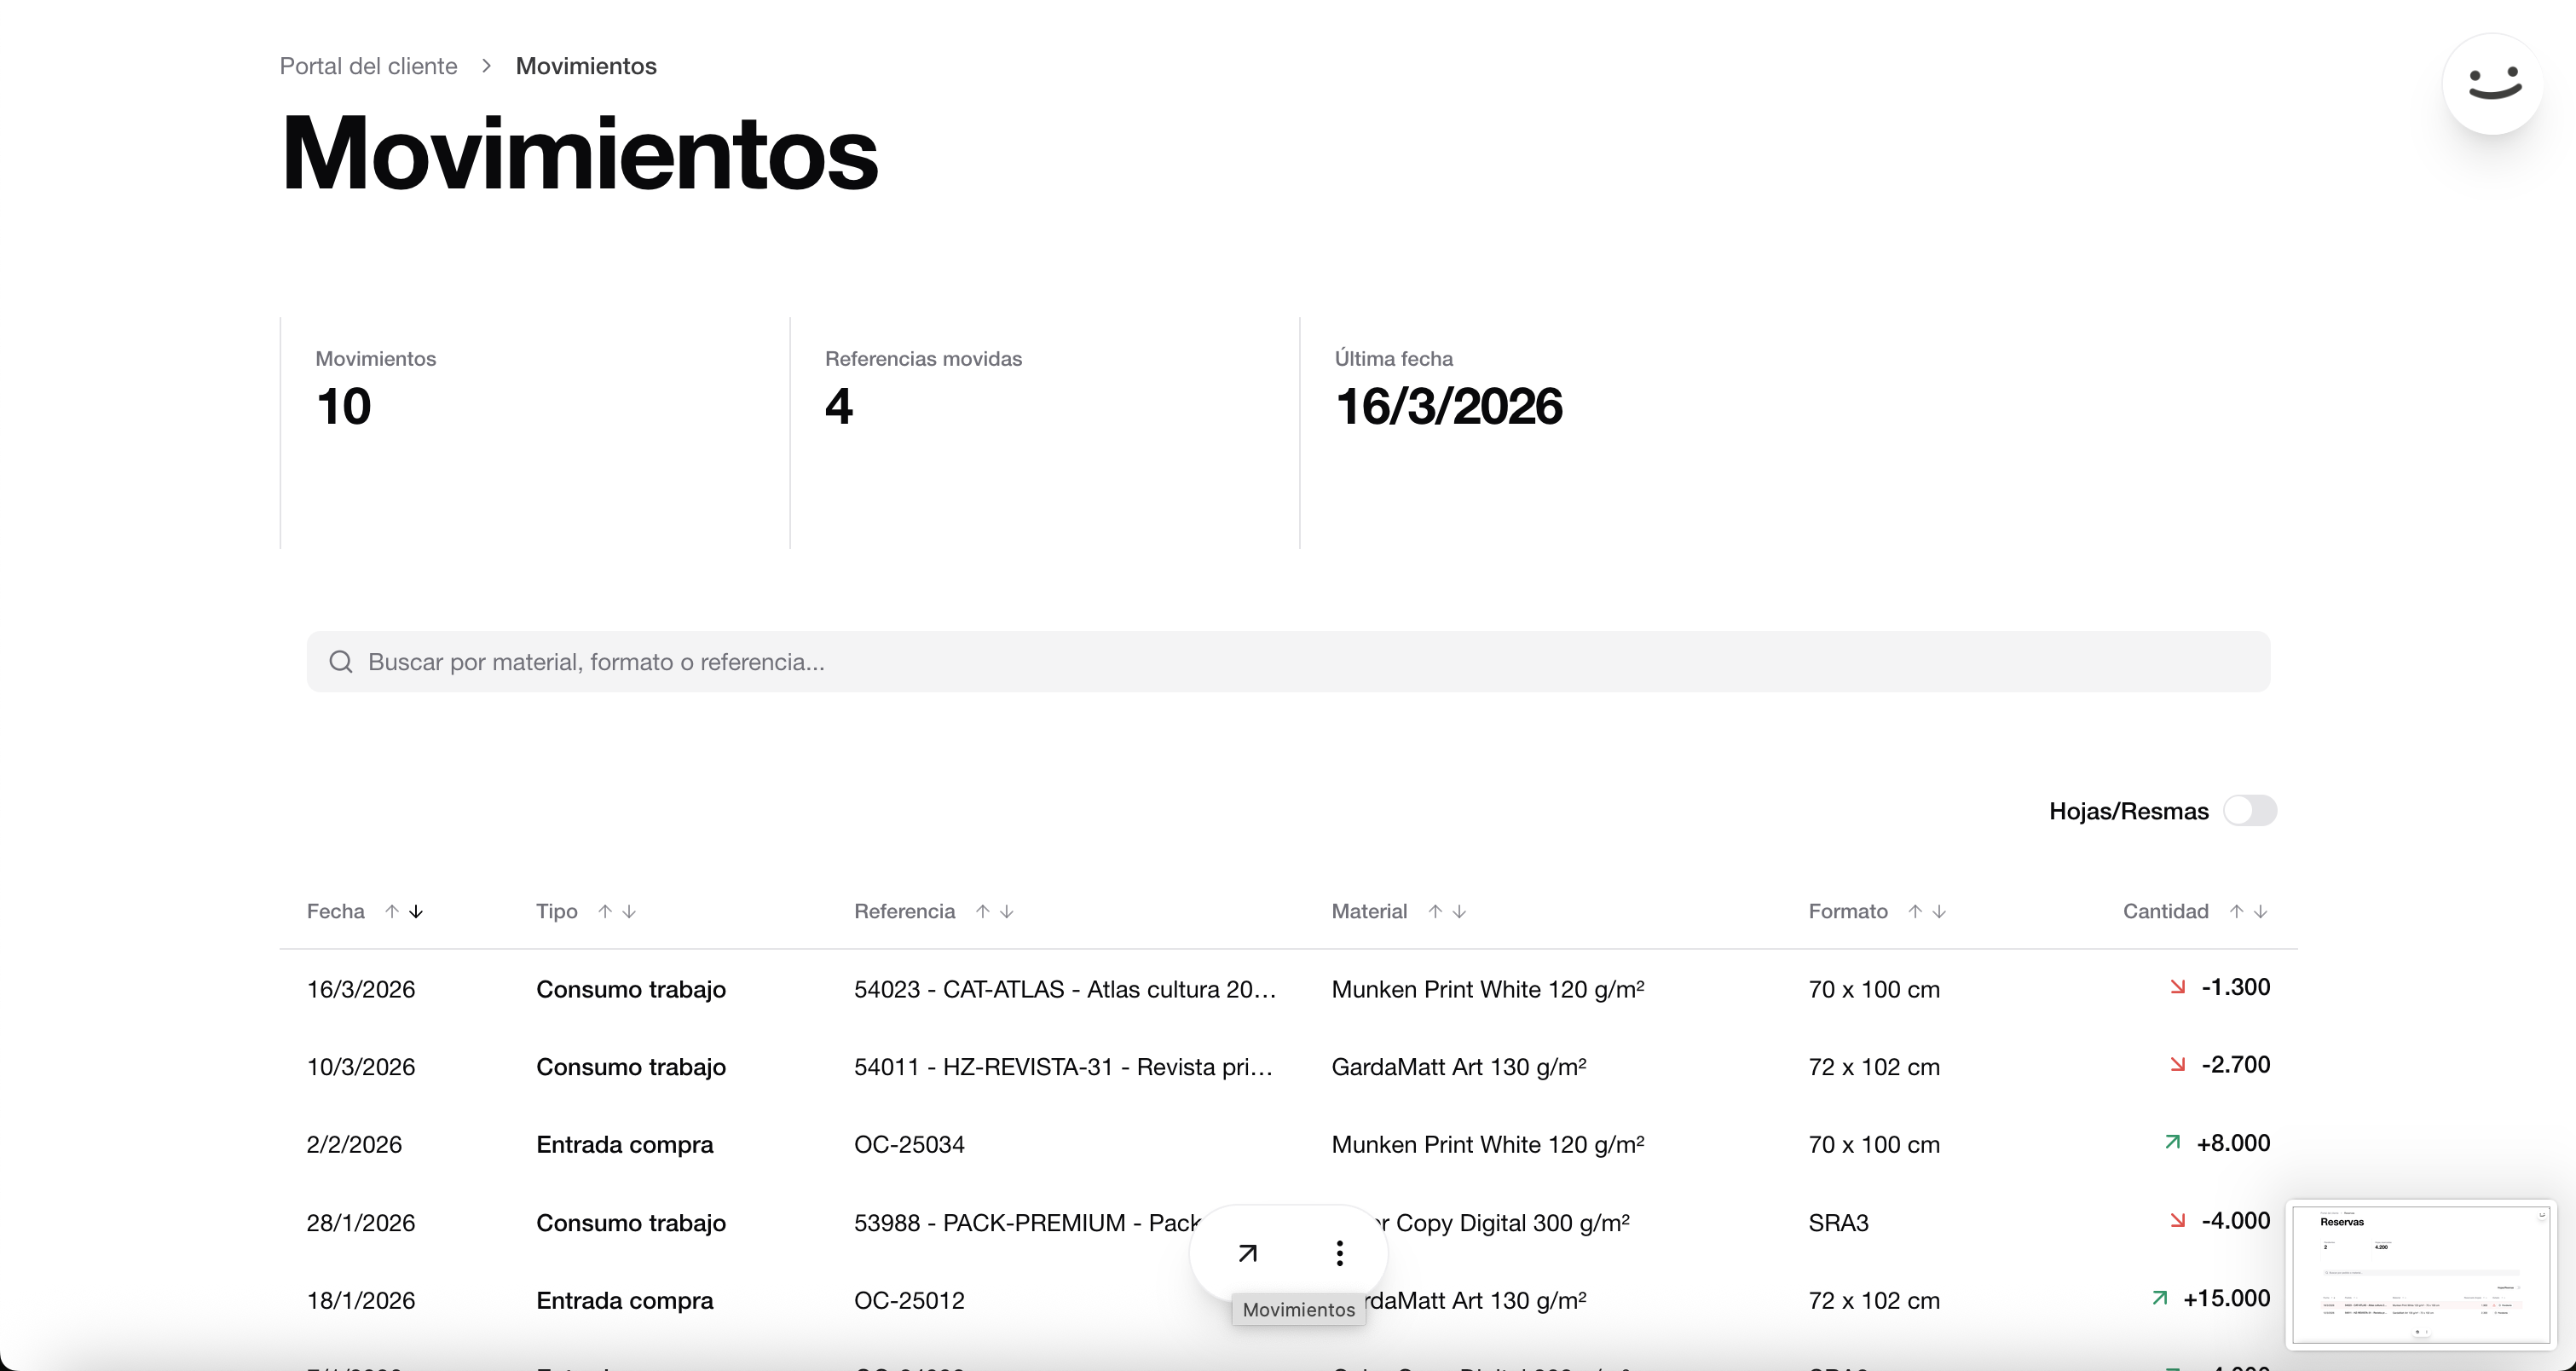Sort Formato descending with its down arrow

[x=1938, y=911]
